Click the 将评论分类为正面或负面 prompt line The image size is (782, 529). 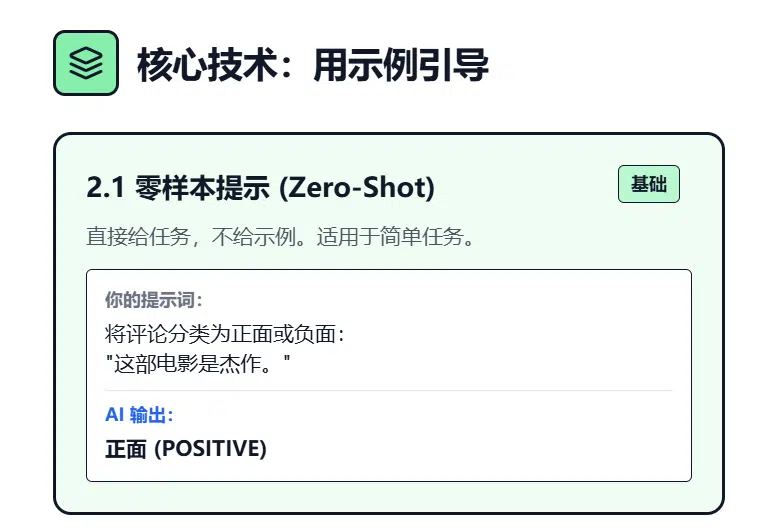pos(224,334)
